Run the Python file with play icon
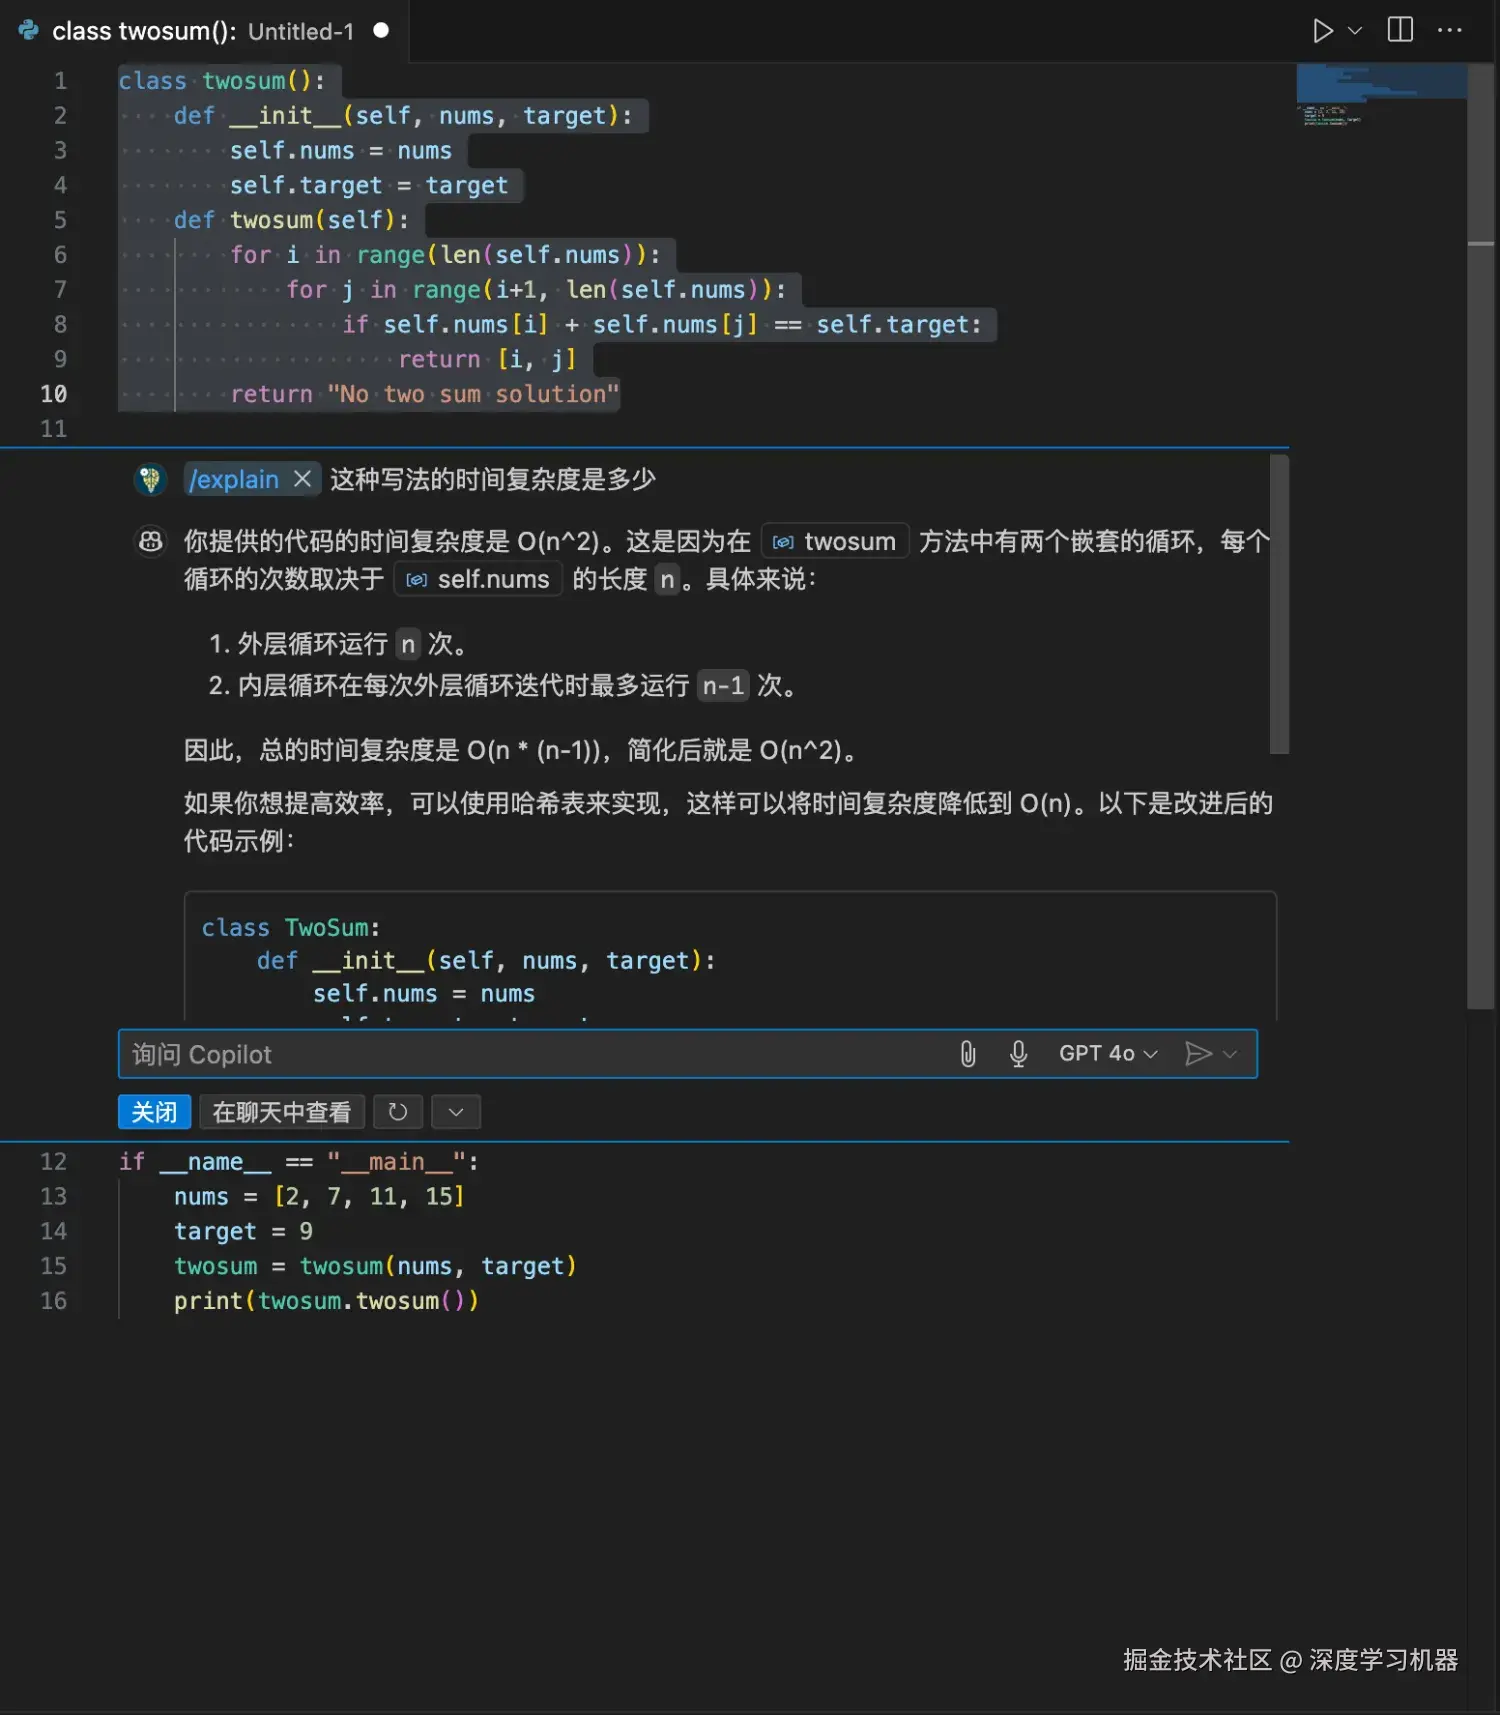This screenshot has width=1500, height=1715. pos(1322,31)
